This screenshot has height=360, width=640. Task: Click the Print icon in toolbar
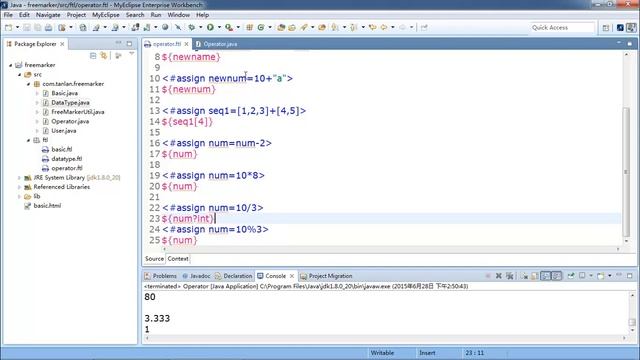[48, 27]
